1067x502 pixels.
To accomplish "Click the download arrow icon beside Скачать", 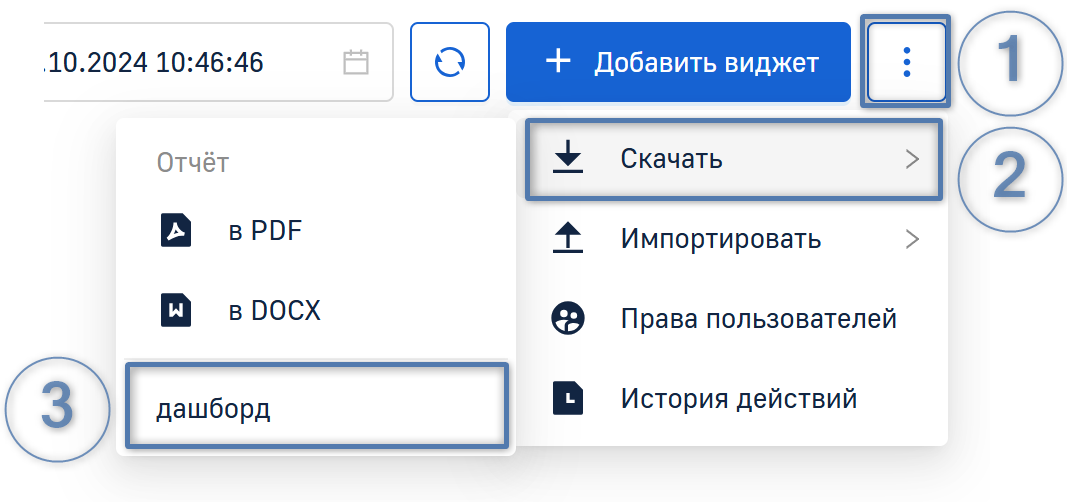I will (x=568, y=158).
